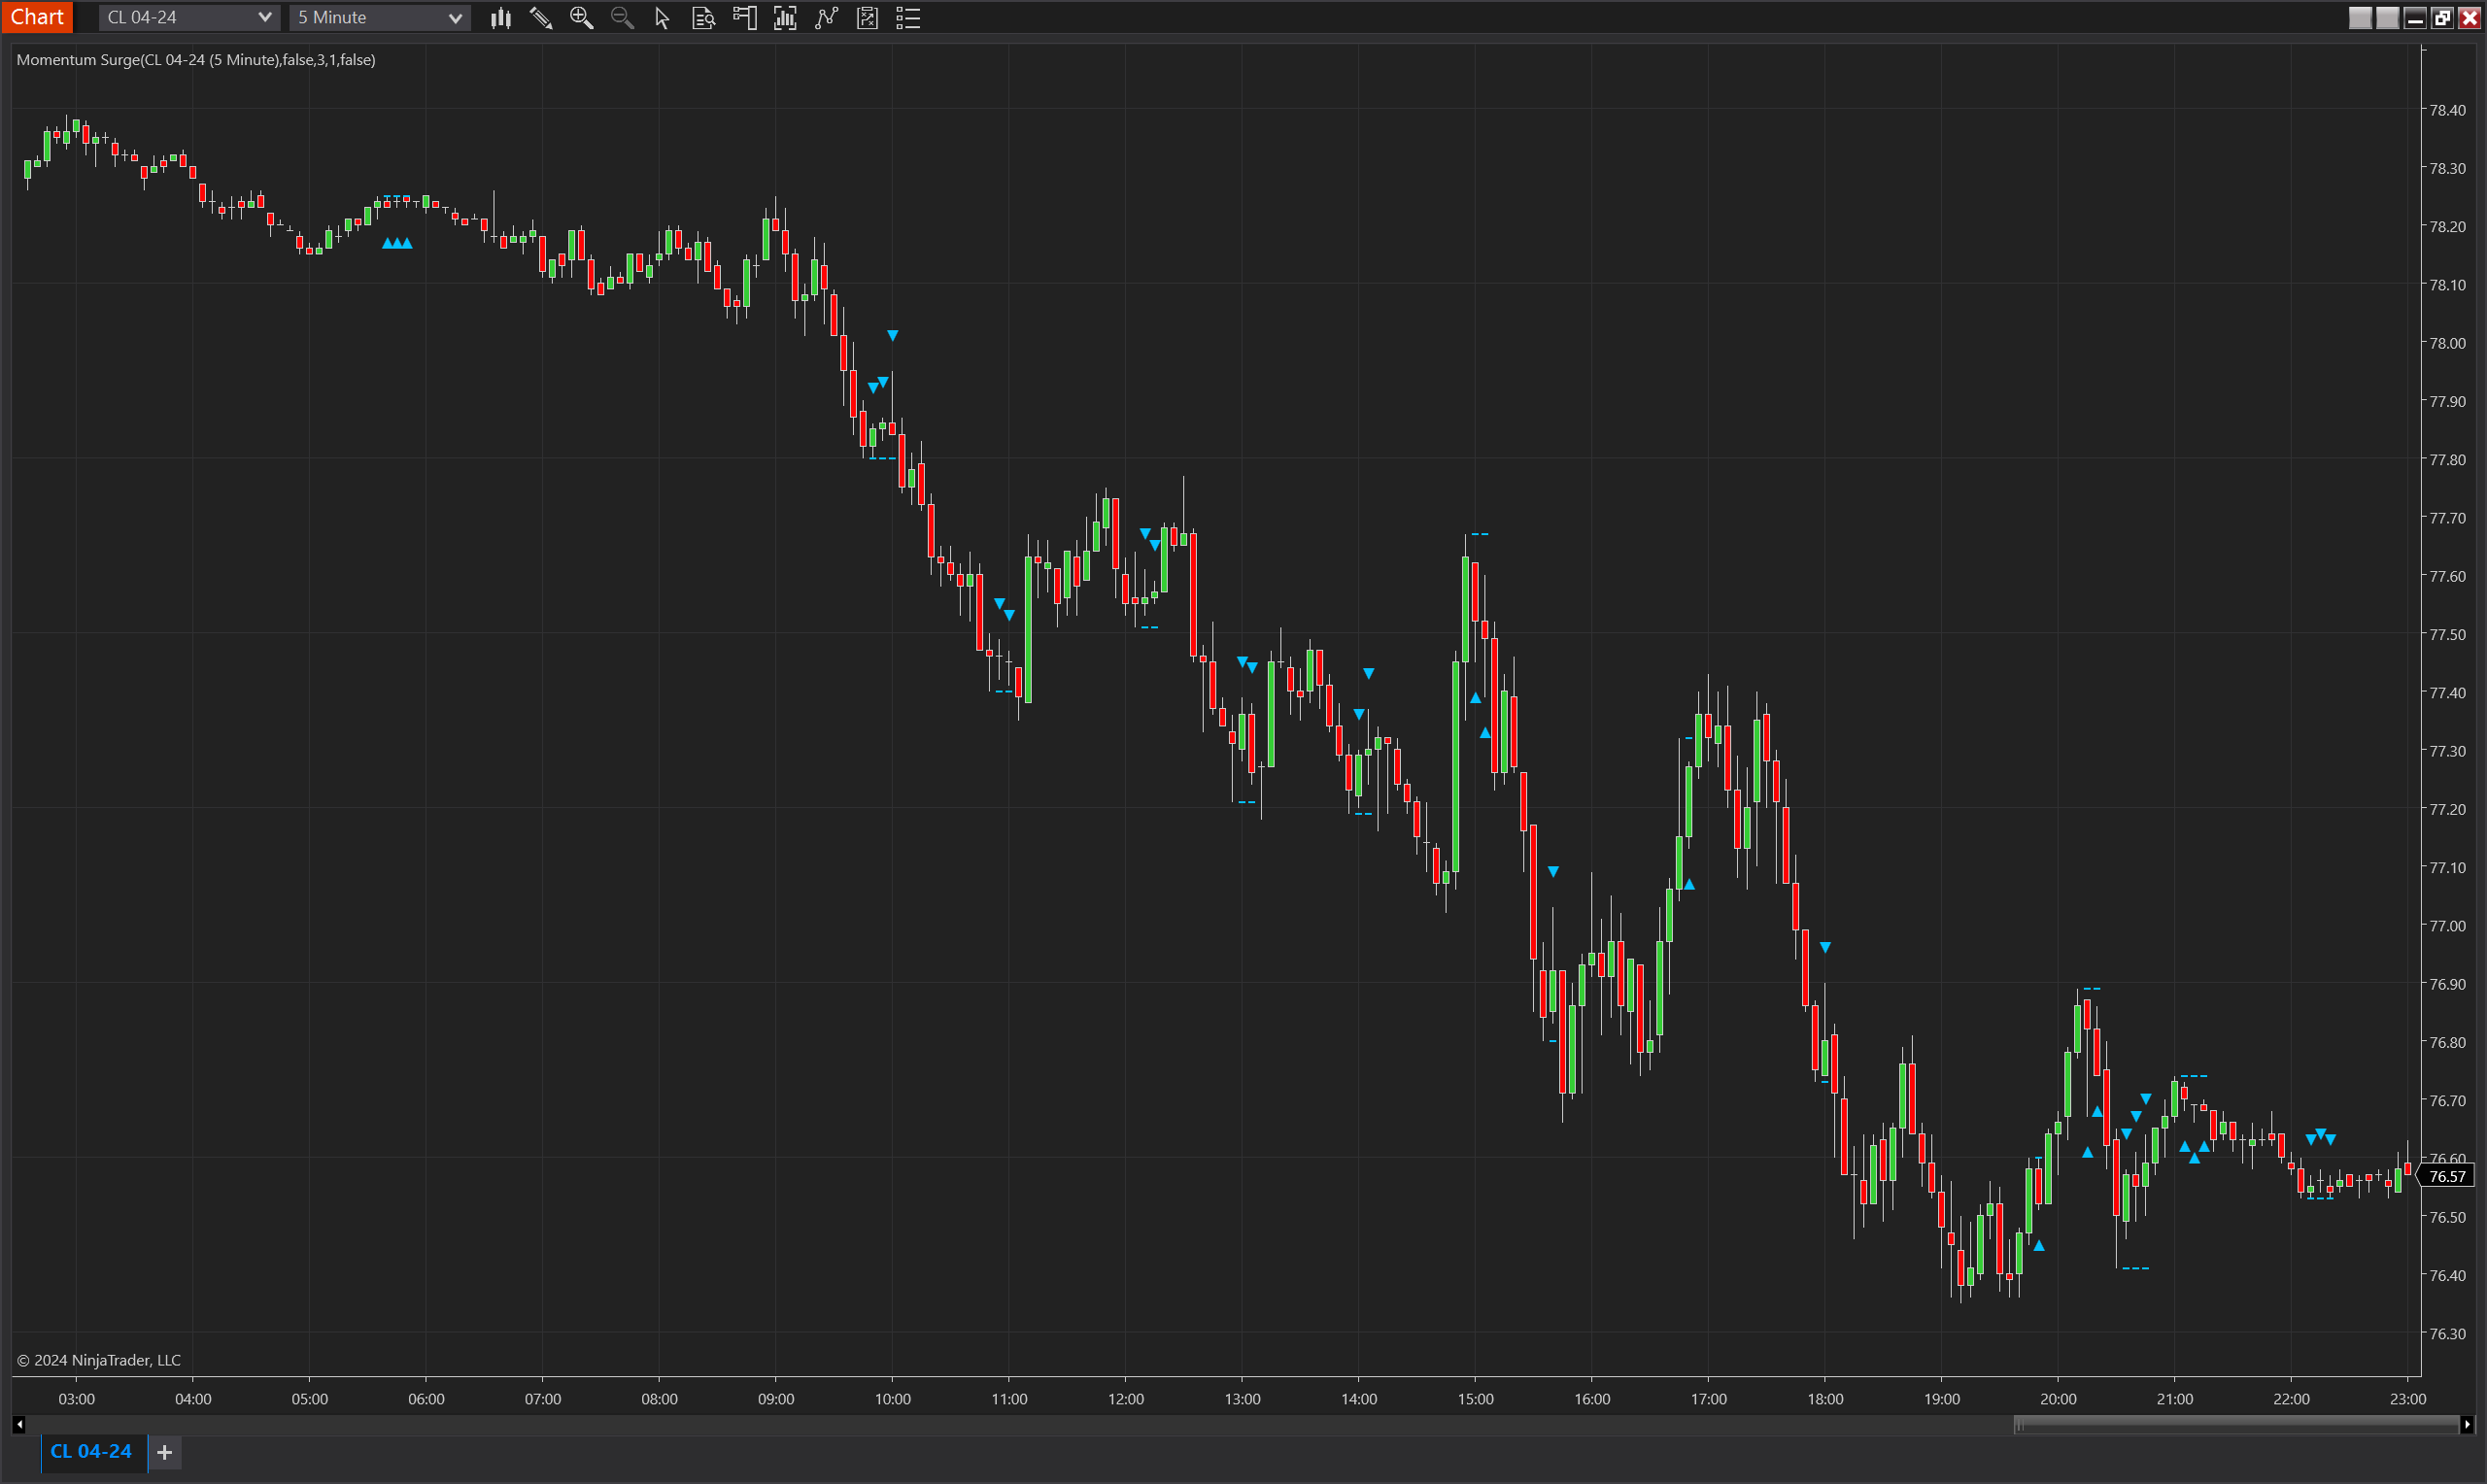The height and width of the screenshot is (1484, 2487).
Task: Open the Data Box icon
Action: pos(703,17)
